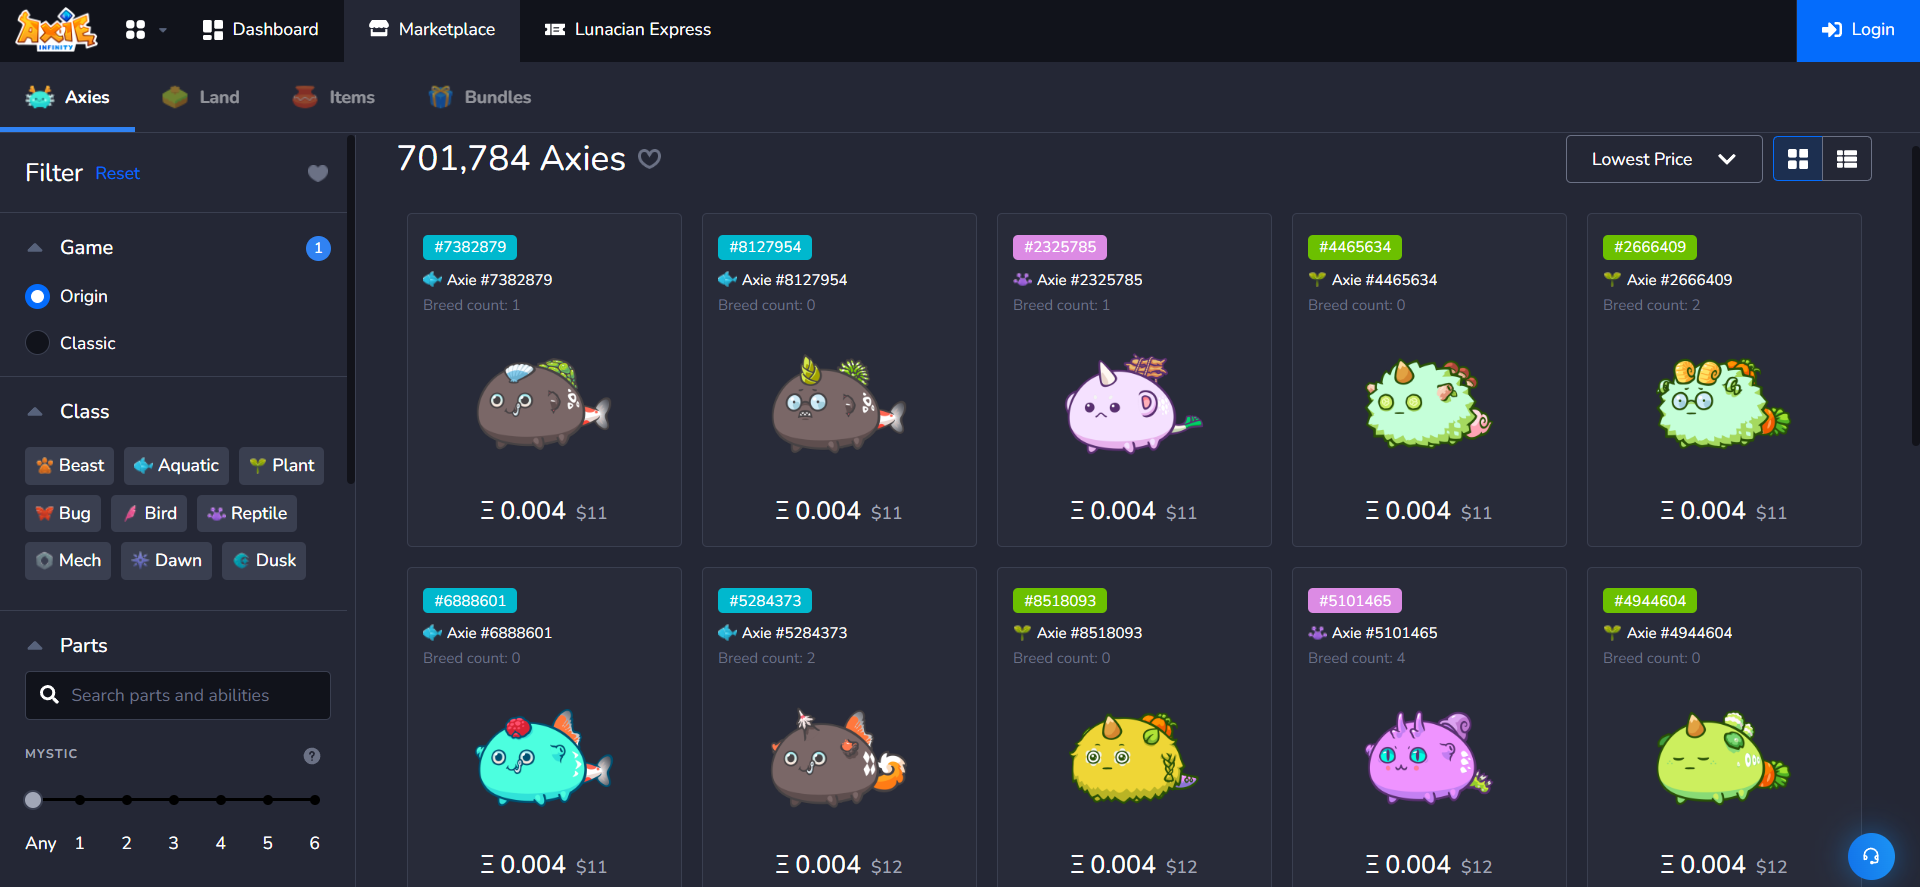The width and height of the screenshot is (1920, 887).
Task: Expand the apps menu arrow in the header
Action: (163, 30)
